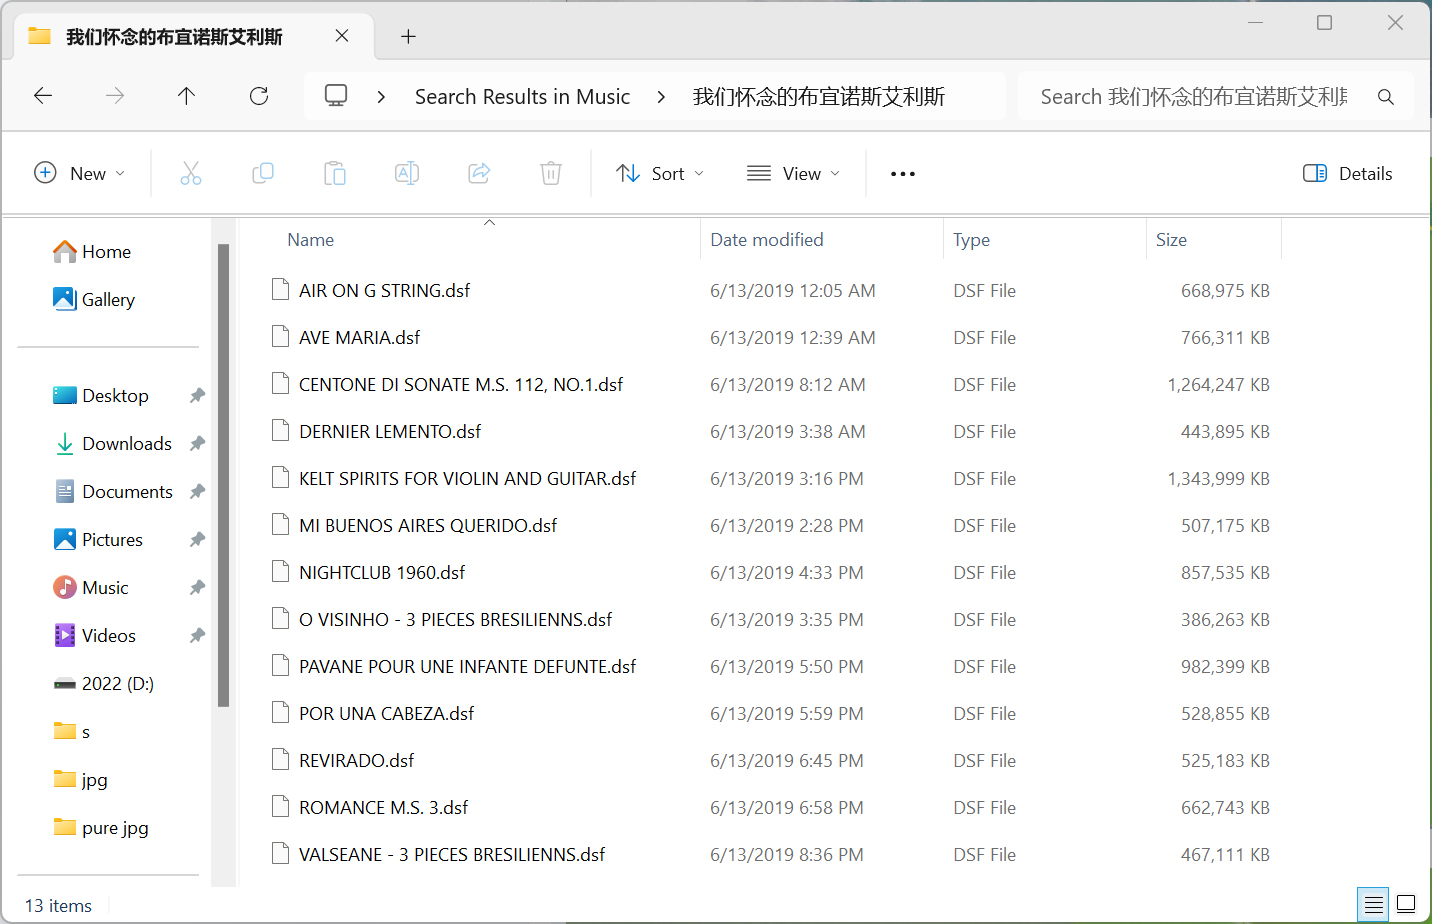Click the Delete trash bin icon
This screenshot has width=1432, height=924.
(x=551, y=173)
